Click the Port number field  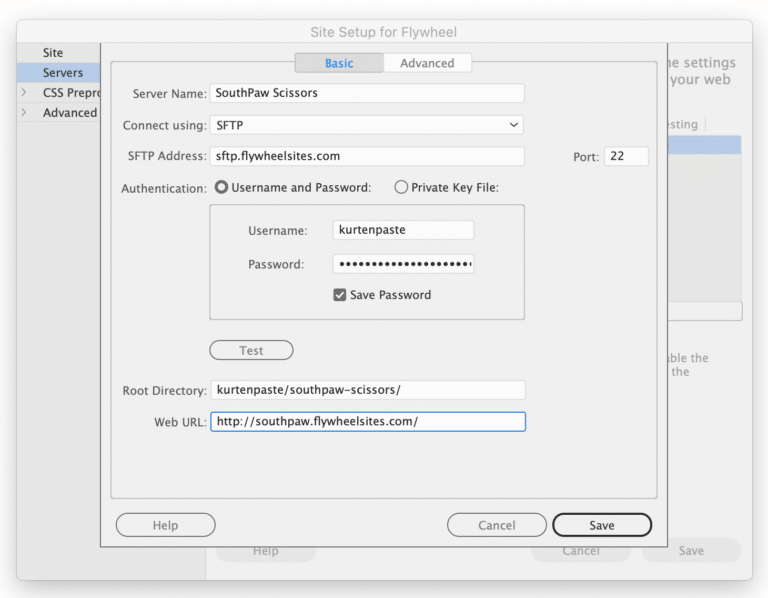[x=626, y=156]
